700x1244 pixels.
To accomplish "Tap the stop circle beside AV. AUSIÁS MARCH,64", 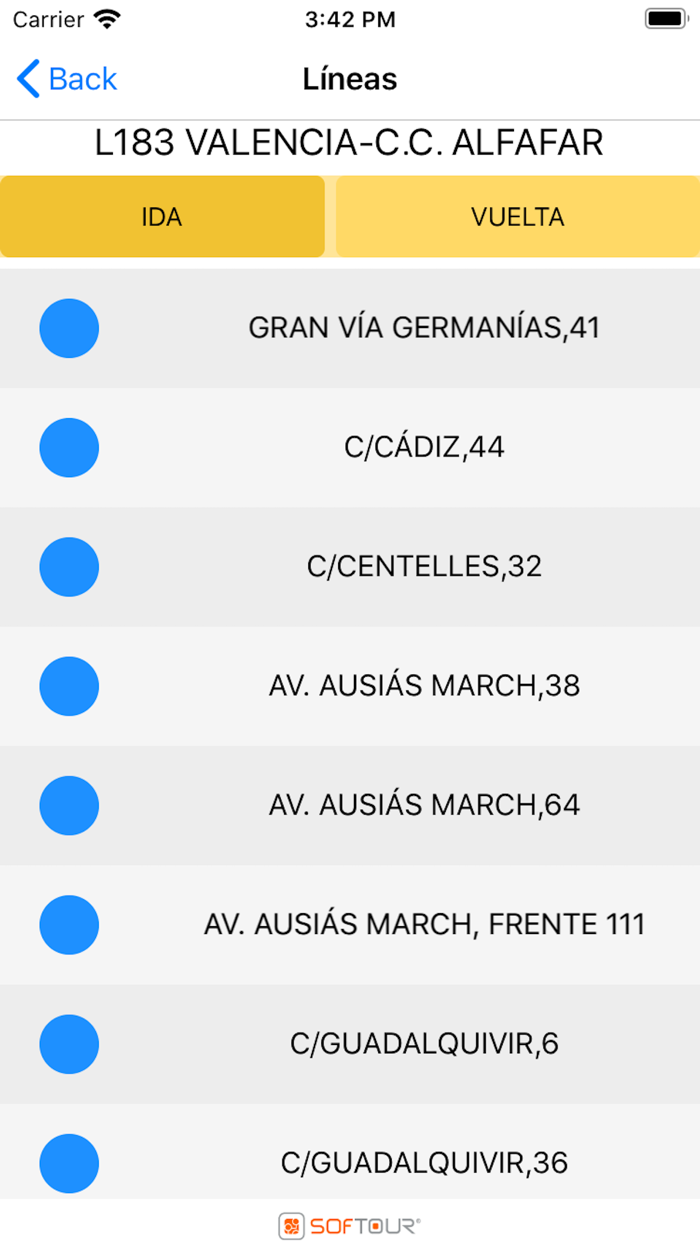I will tap(69, 805).
